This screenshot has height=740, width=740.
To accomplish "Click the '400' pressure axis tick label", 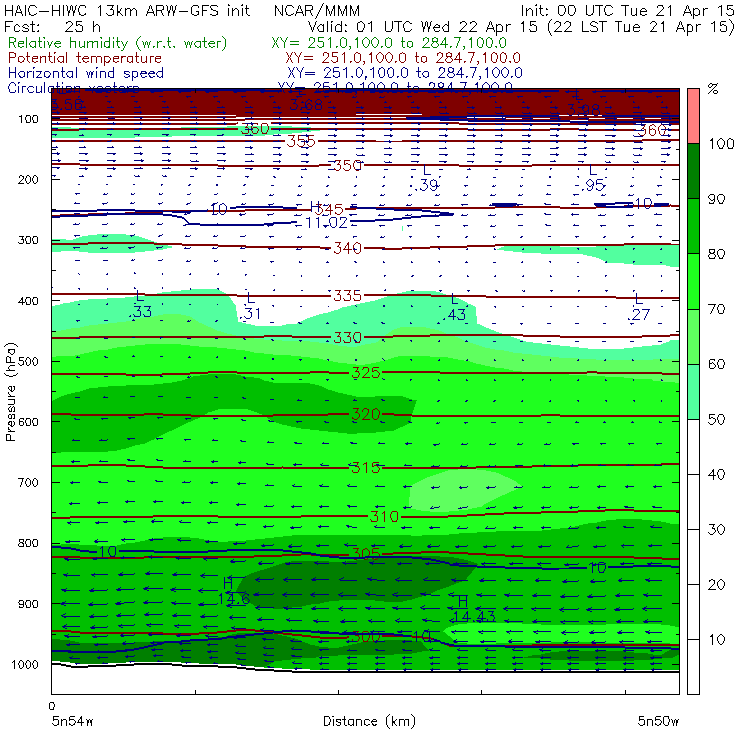I will pyautogui.click(x=28, y=301).
